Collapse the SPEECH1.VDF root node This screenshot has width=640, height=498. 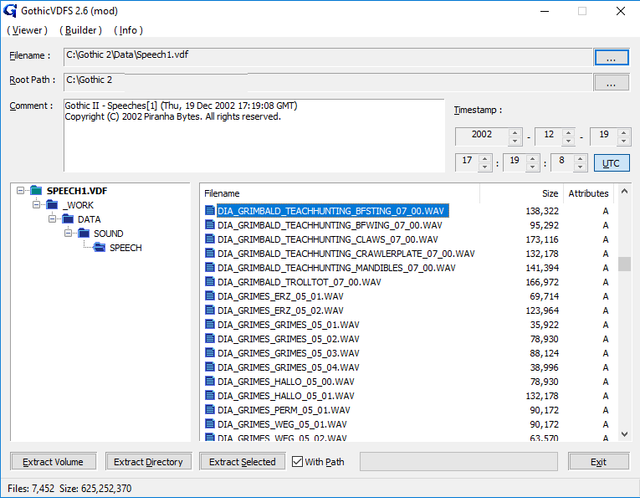coord(20,191)
